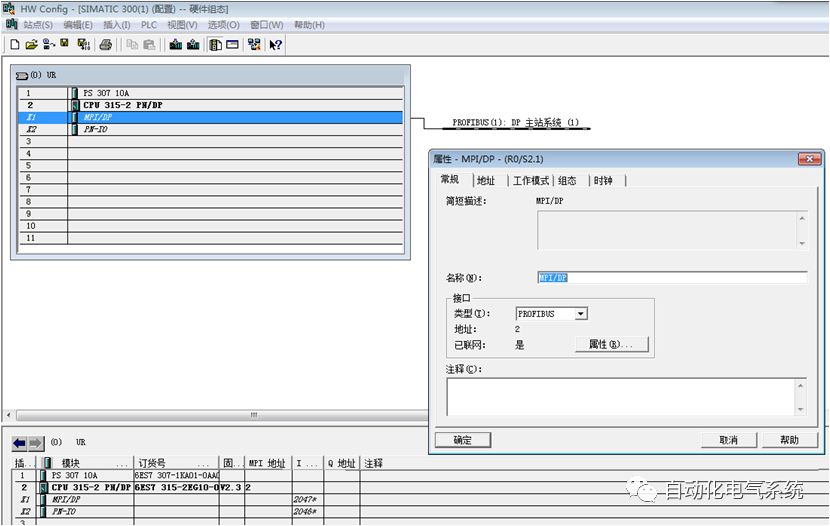Select empty slot 3 in rack
This screenshot has height=526, width=830.
pos(210,141)
